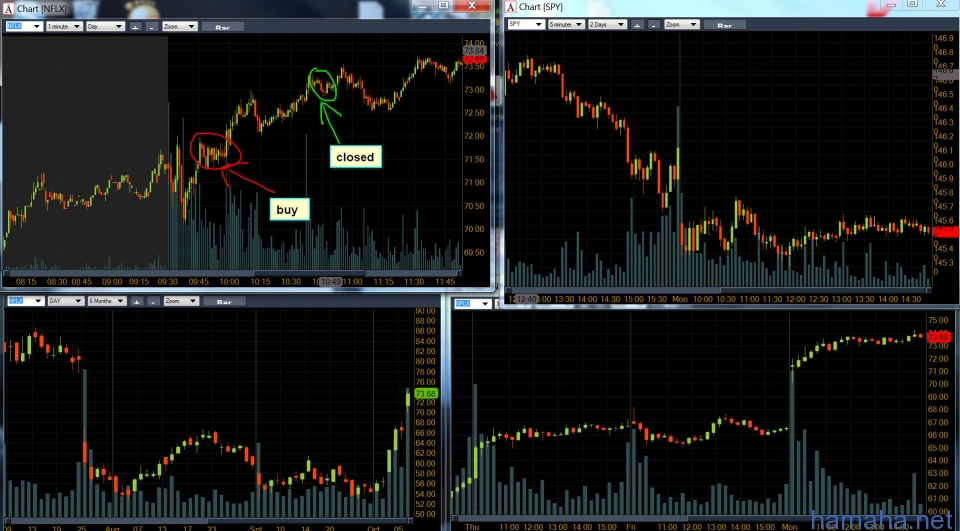Viewport: 960px width, 531px height.
Task: Open NFLX symbol dropdown in bottom-right chart
Action: point(473,304)
